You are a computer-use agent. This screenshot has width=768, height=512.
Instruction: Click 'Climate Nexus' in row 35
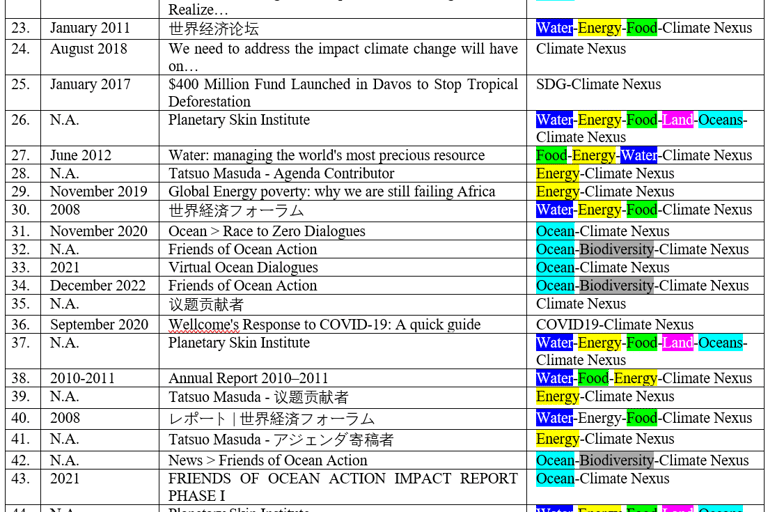581,304
